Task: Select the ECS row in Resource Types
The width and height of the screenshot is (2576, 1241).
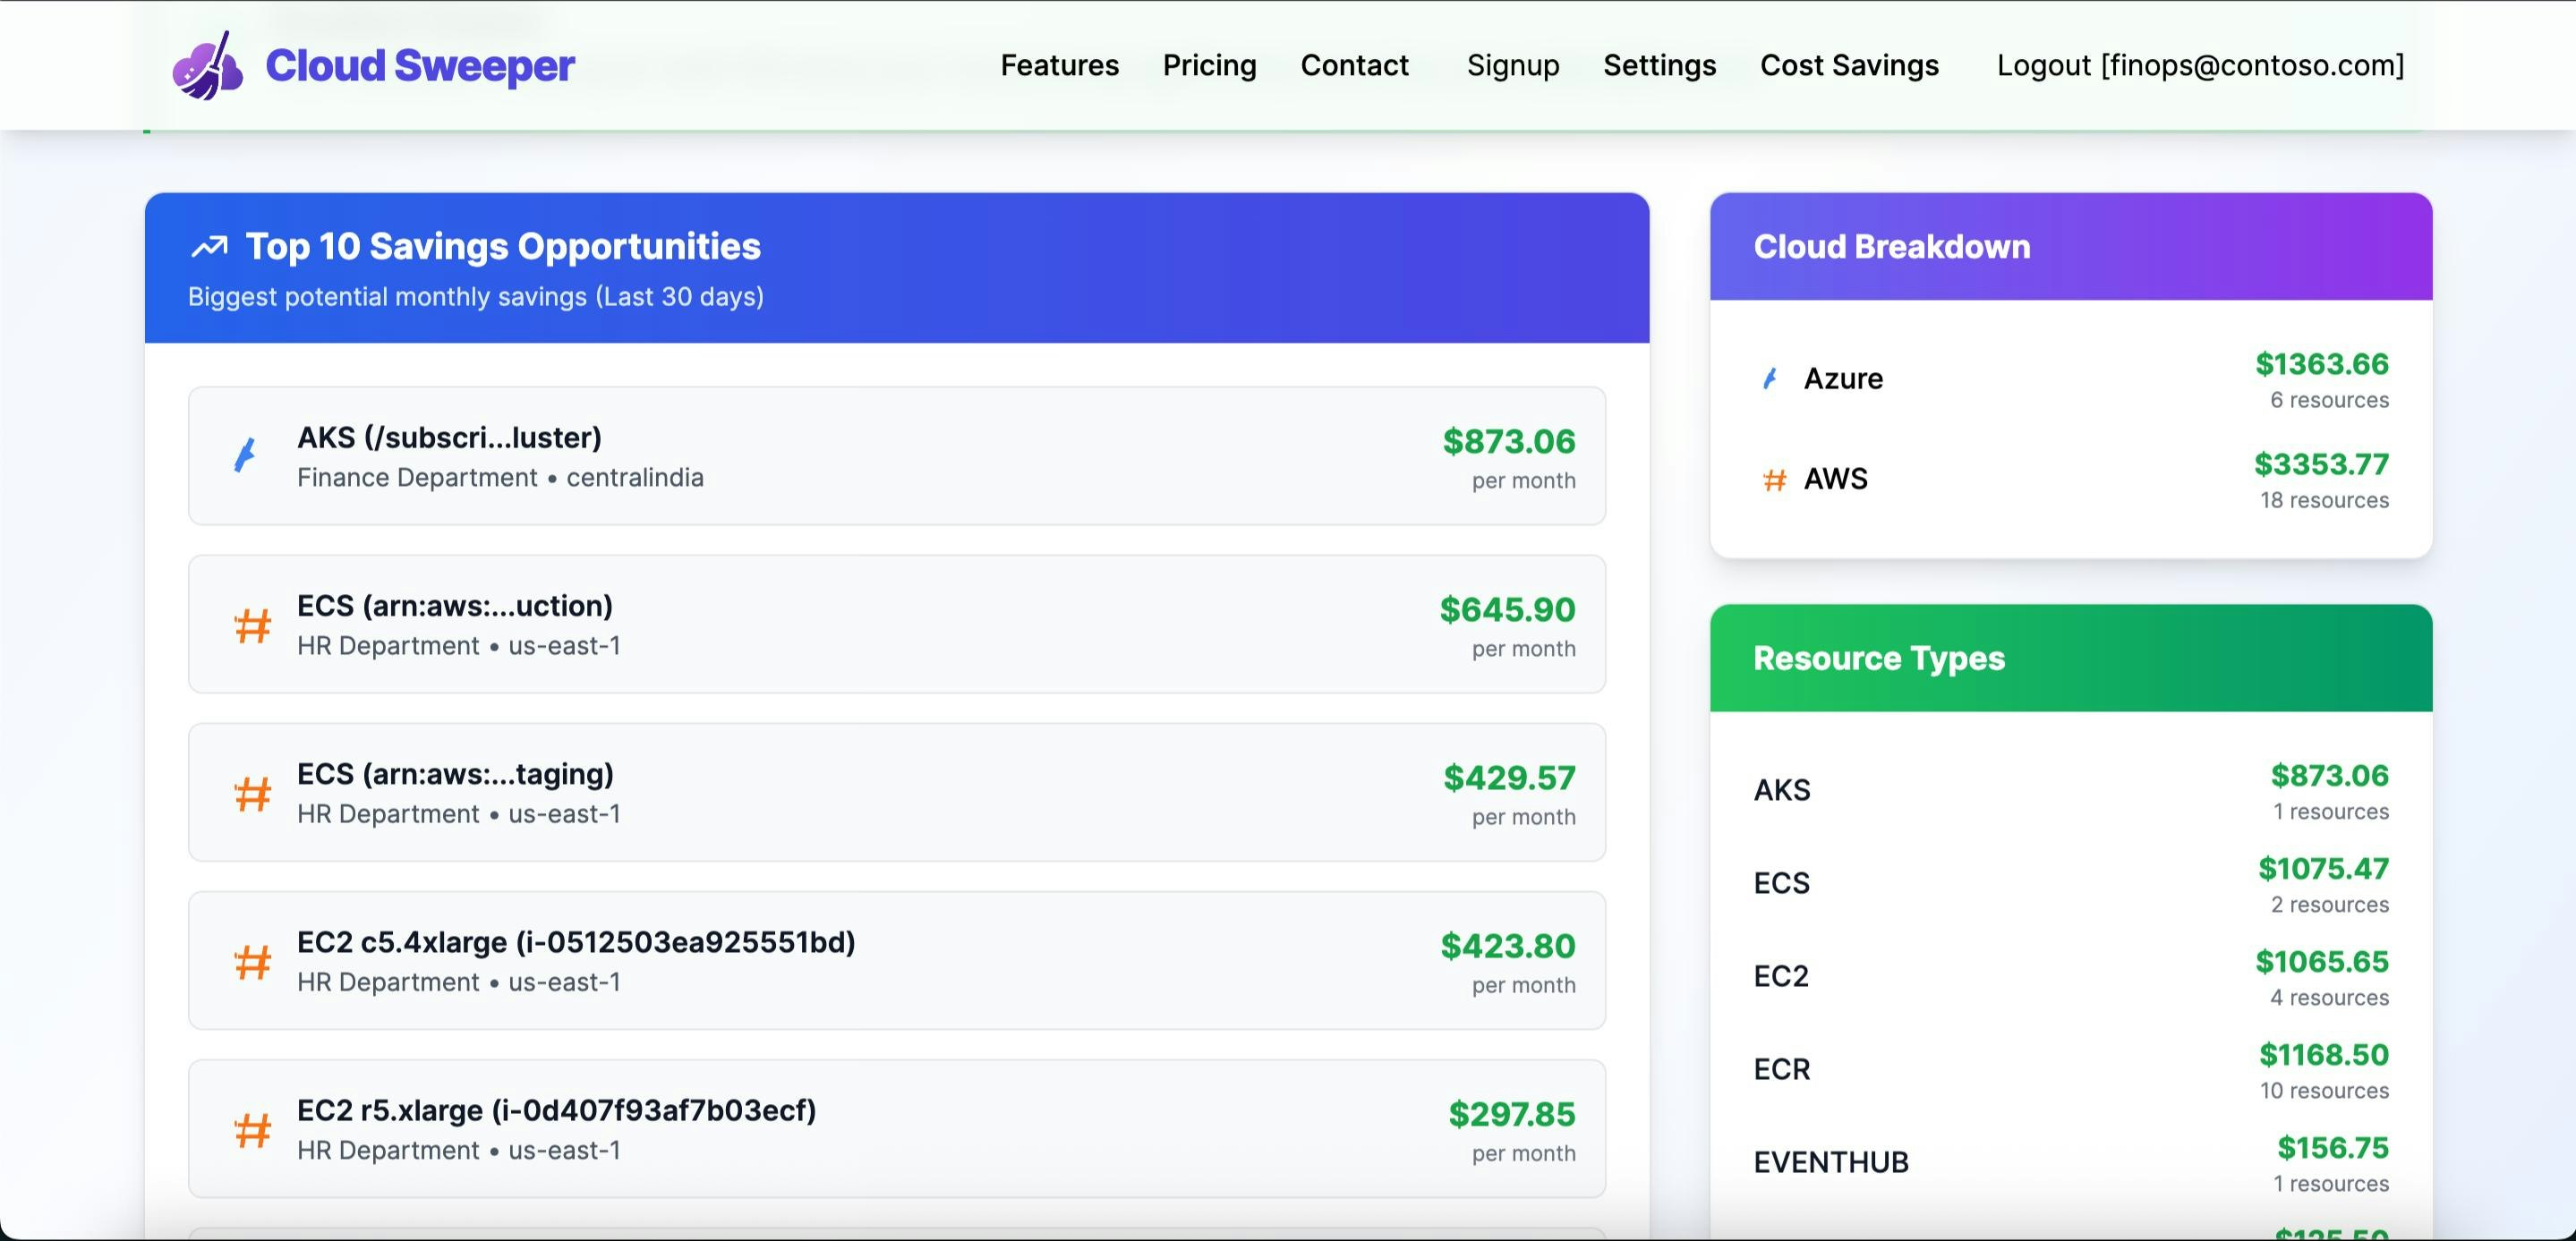Action: point(2071,884)
